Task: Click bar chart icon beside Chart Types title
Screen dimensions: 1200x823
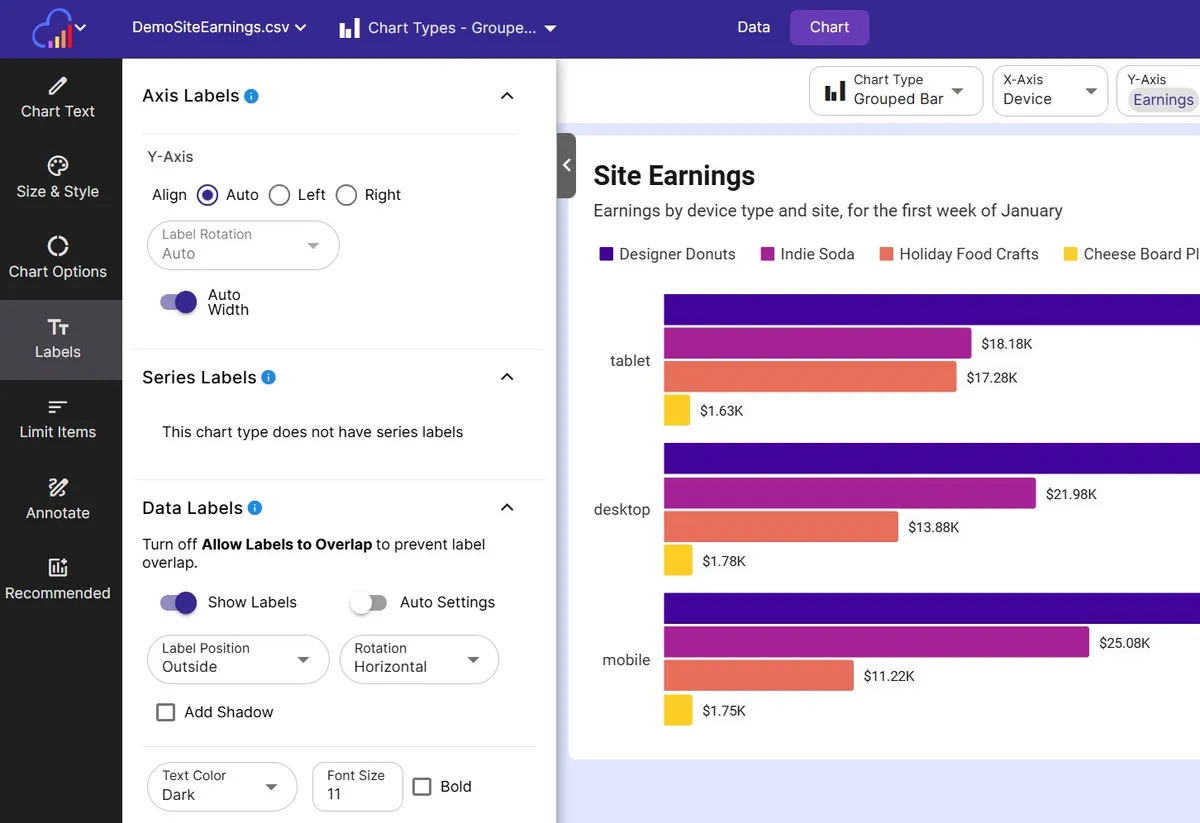Action: (349, 28)
